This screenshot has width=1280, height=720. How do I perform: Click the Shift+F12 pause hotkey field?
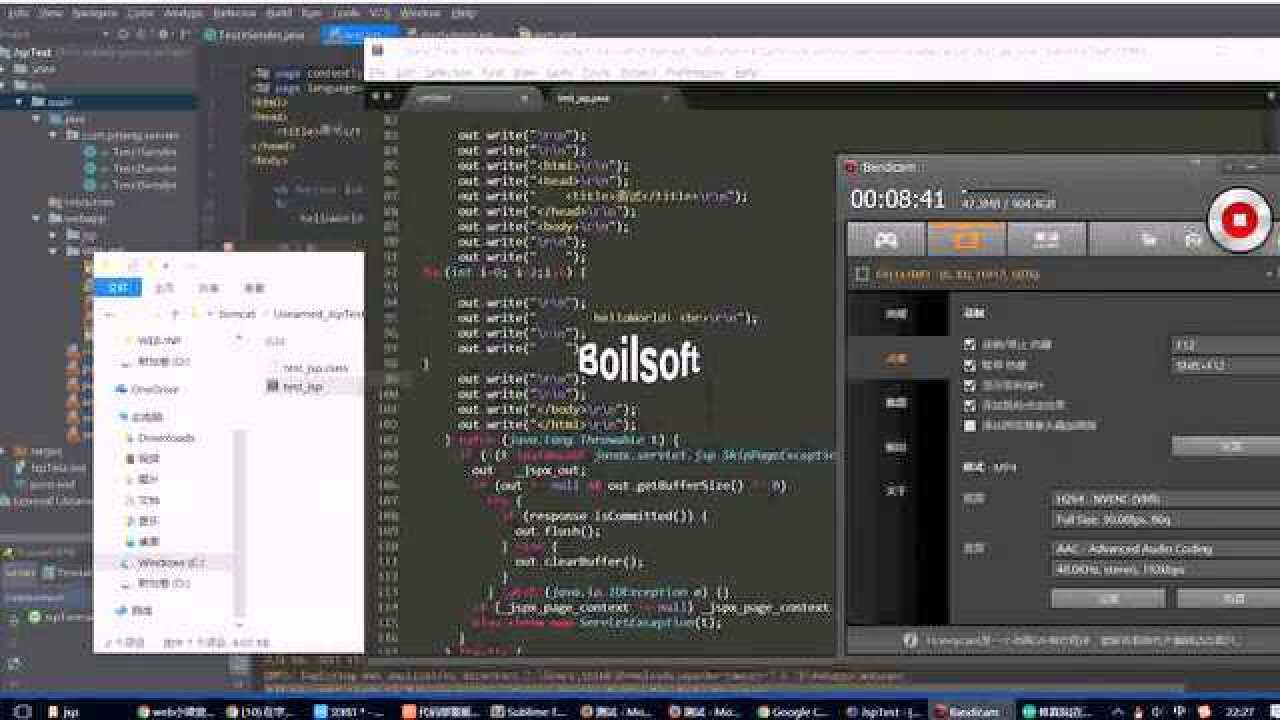click(x=1226, y=365)
